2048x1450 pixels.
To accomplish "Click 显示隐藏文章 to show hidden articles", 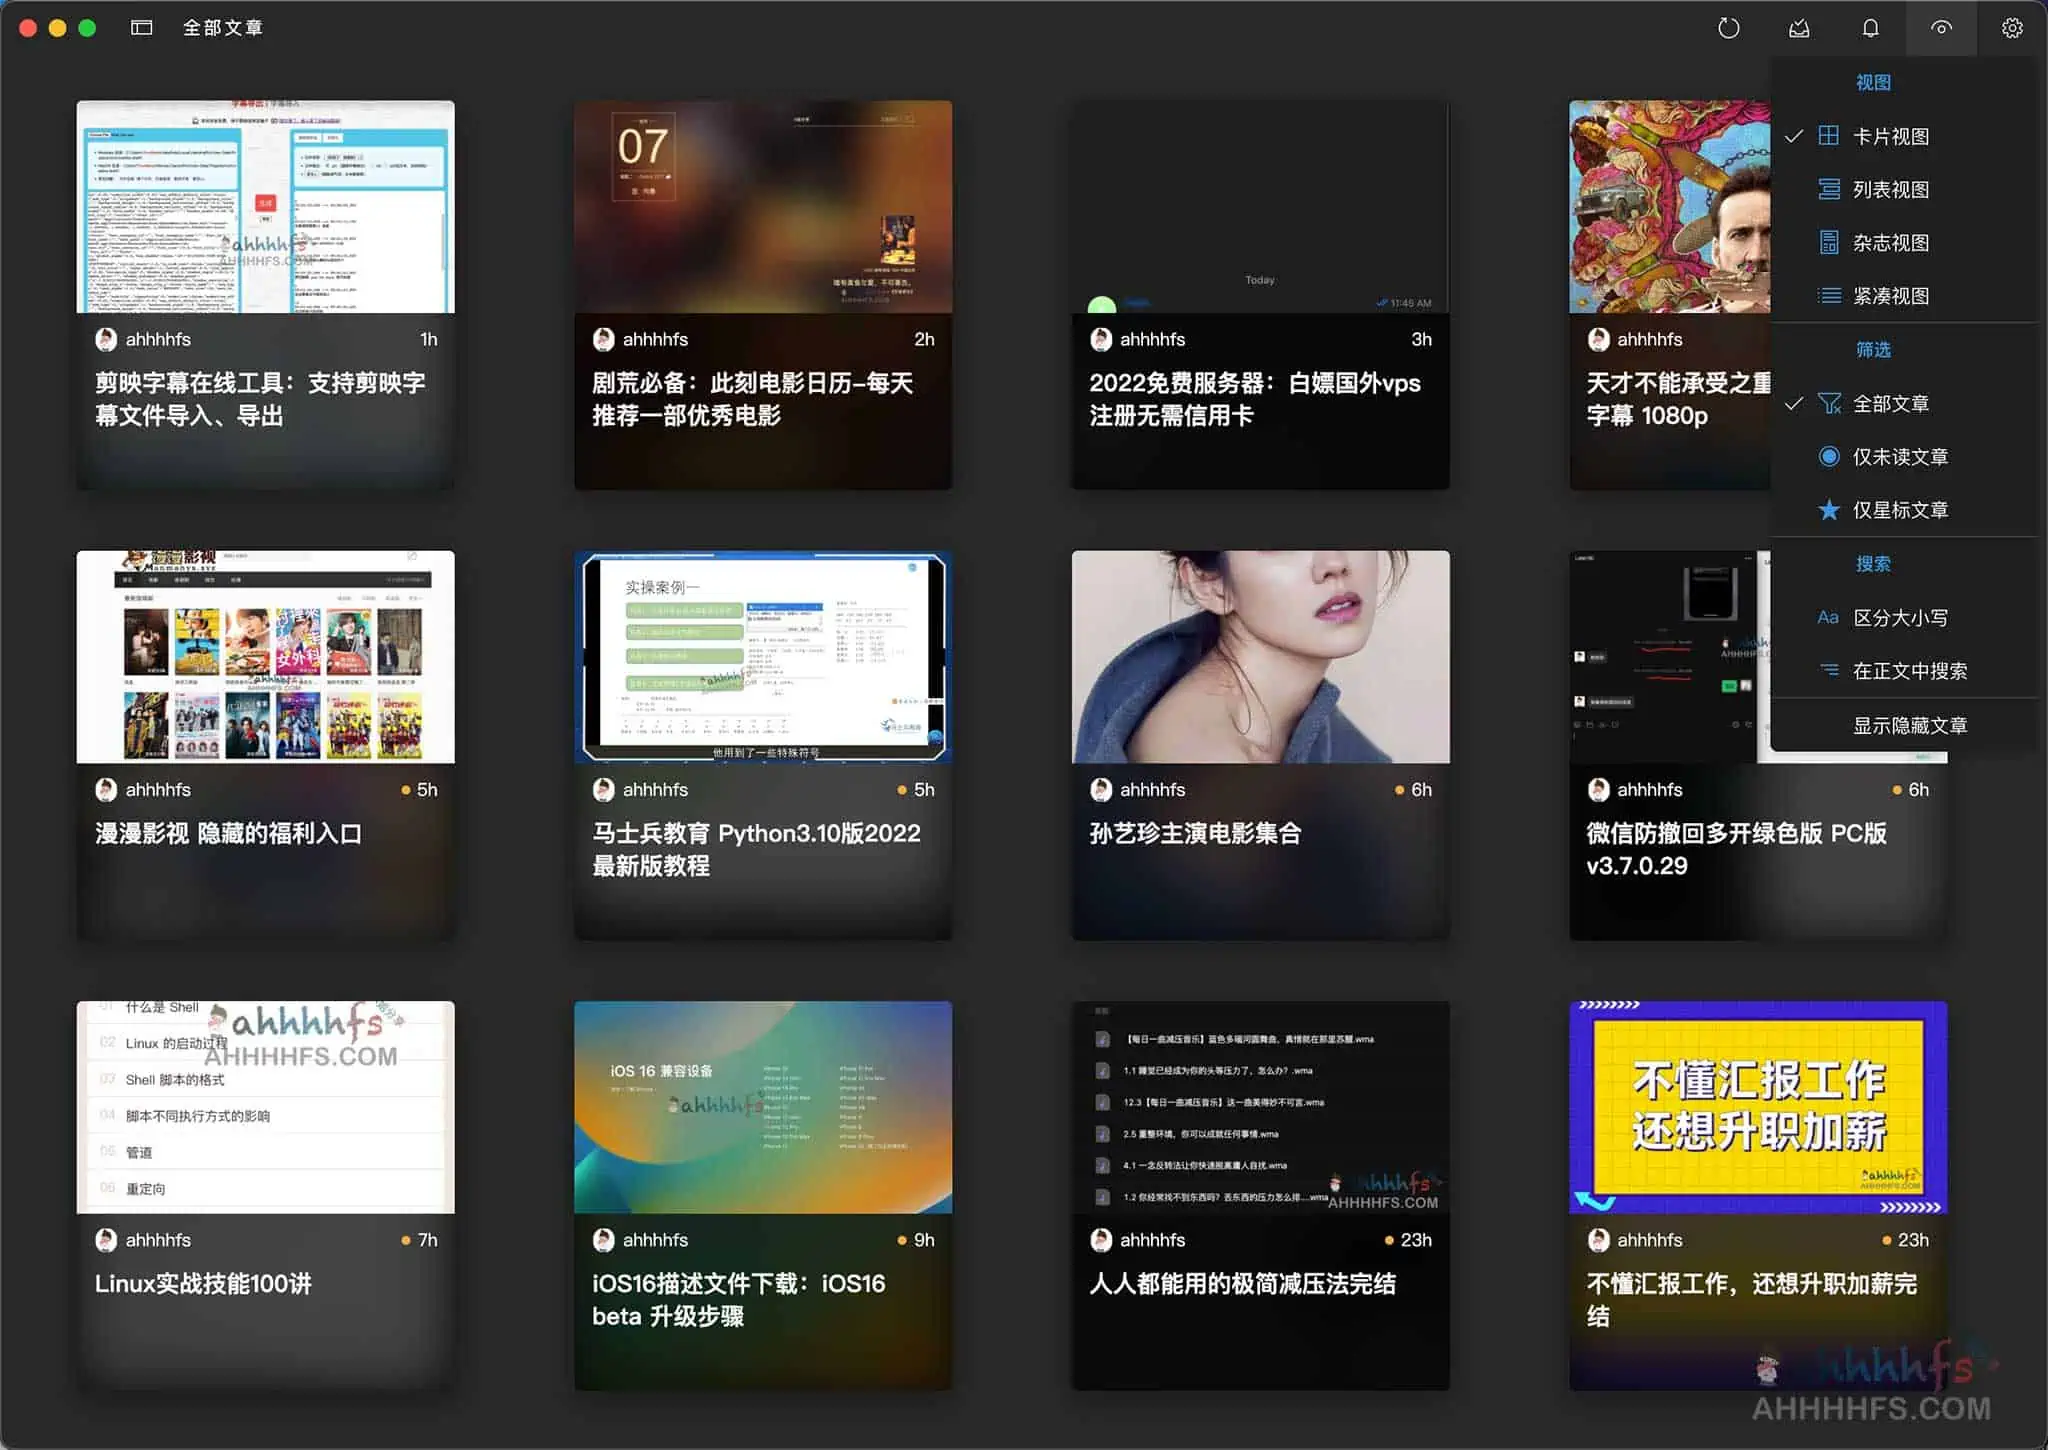I will 1911,724.
